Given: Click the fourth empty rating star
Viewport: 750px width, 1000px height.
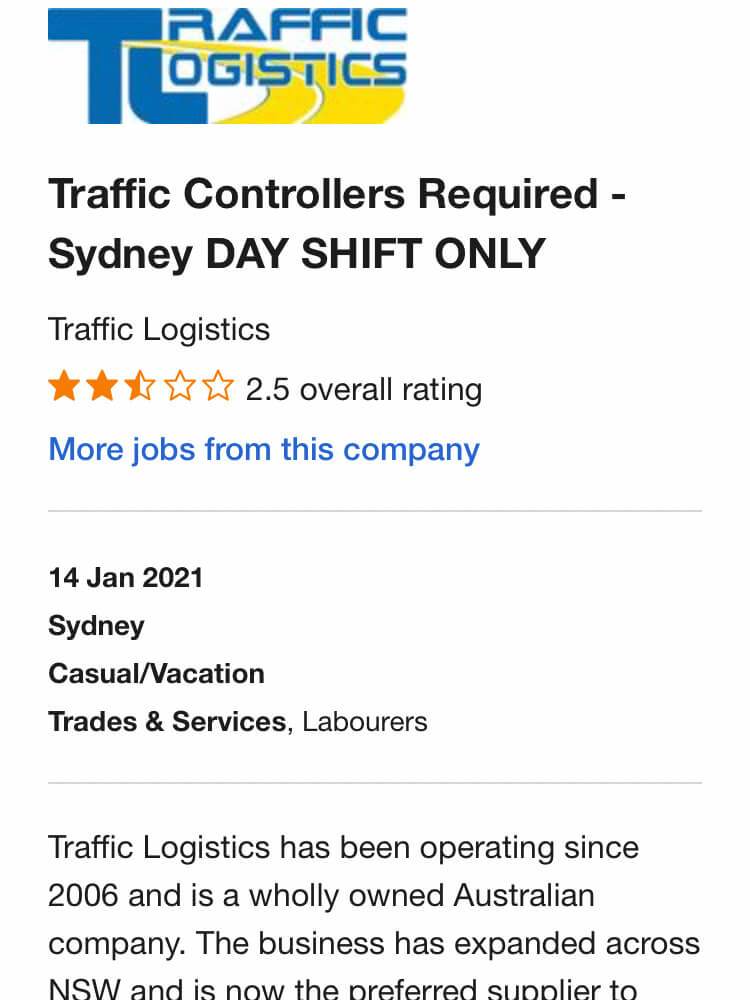Looking at the screenshot, I should pyautogui.click(x=179, y=386).
